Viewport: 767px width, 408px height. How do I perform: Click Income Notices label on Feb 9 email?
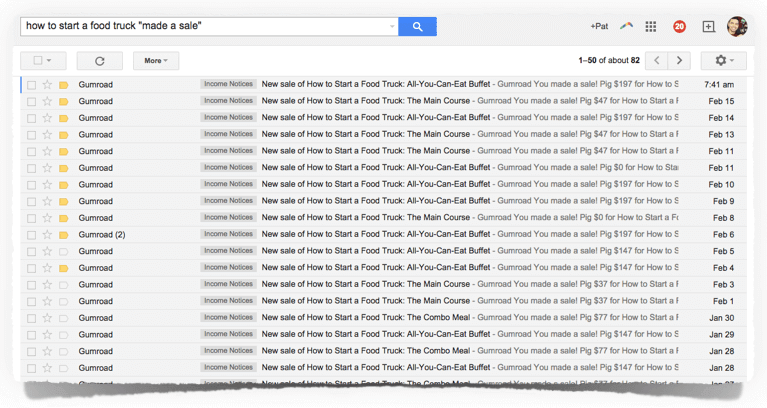tap(228, 201)
